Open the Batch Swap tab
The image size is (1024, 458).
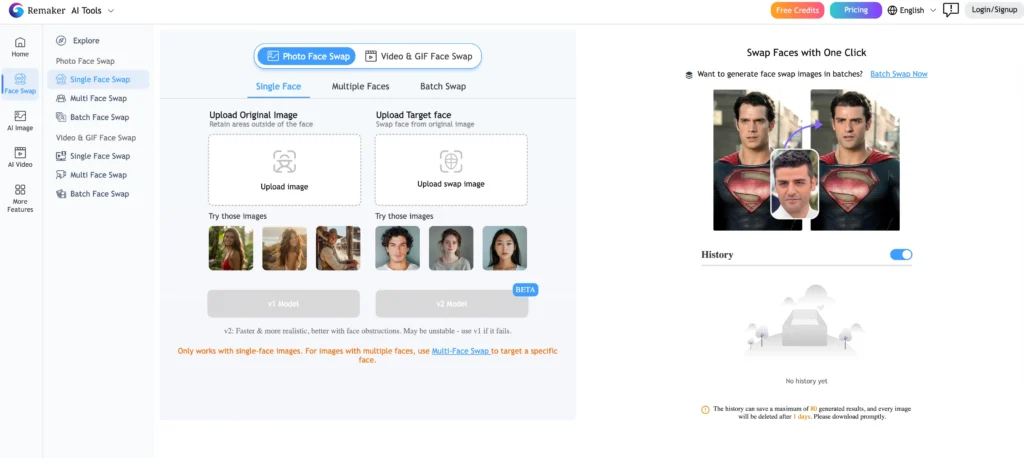tap(442, 86)
